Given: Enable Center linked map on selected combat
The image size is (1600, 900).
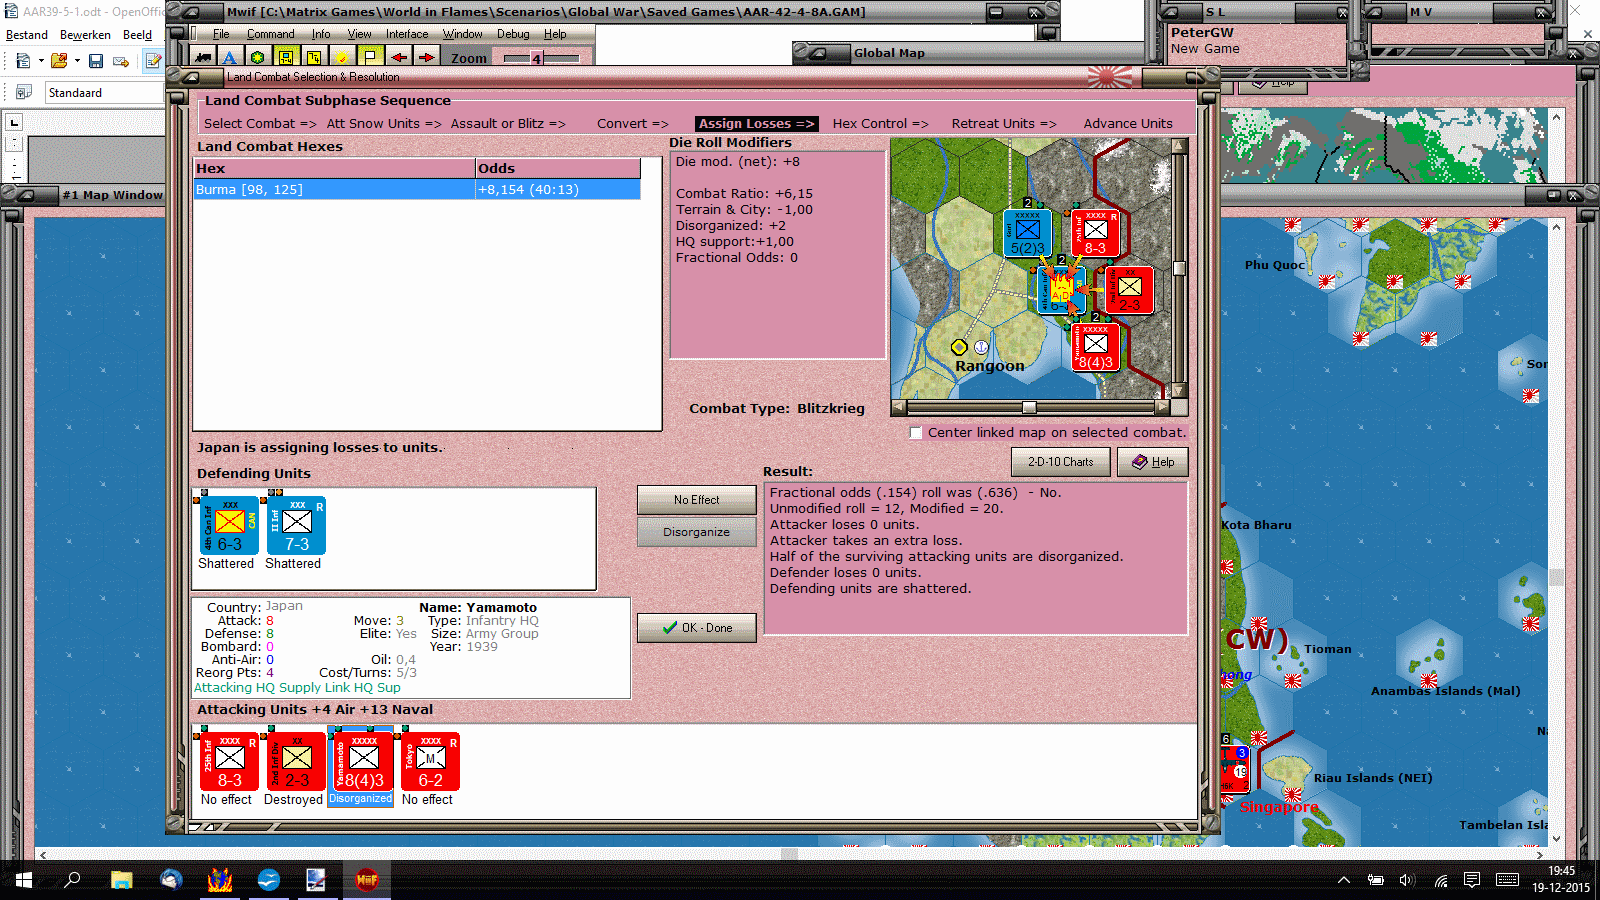Looking at the screenshot, I should 915,433.
